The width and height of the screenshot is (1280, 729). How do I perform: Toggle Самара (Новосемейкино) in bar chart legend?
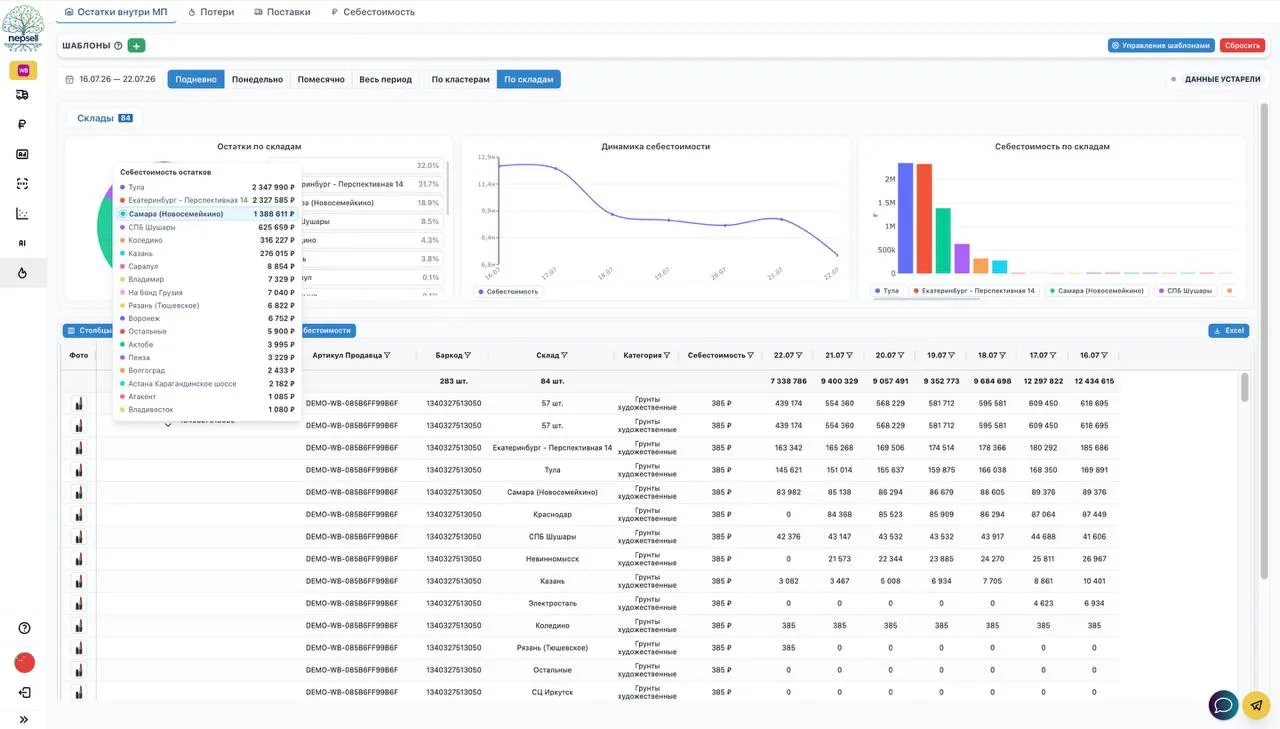pyautogui.click(x=1099, y=291)
